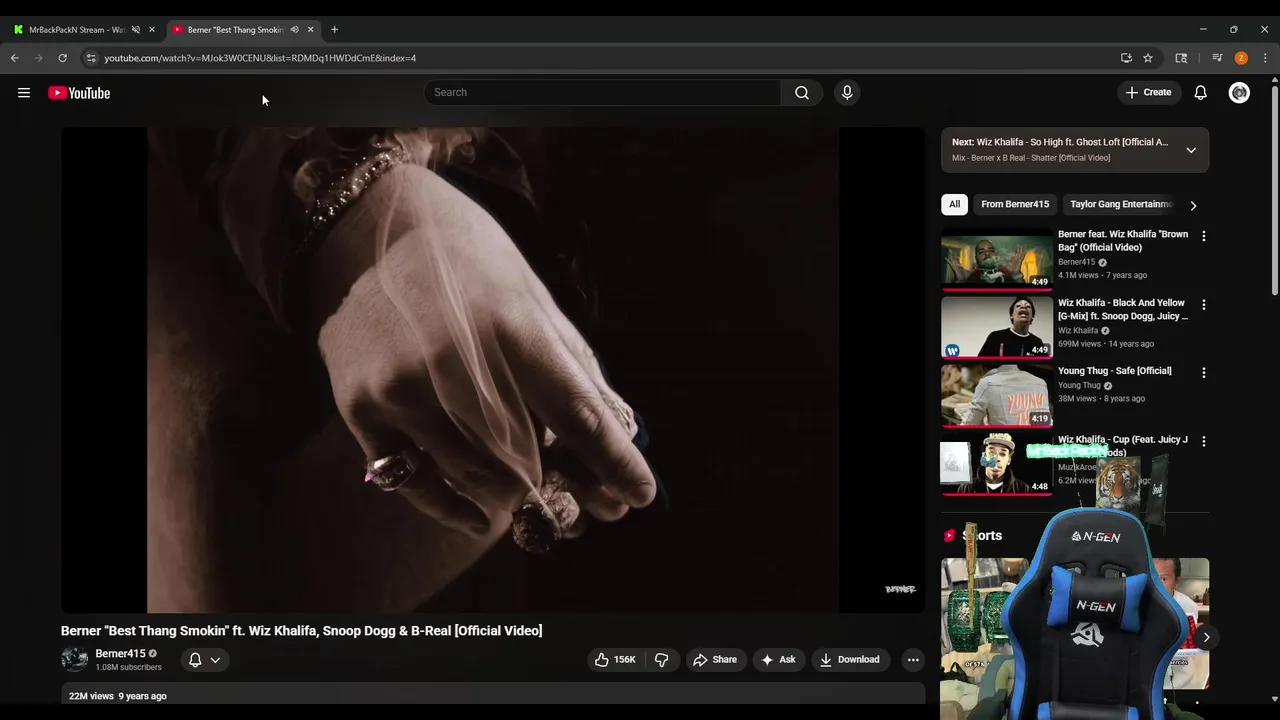Select the Taylor Gang Entertainment chip
The height and width of the screenshot is (720, 1280).
click(1121, 204)
